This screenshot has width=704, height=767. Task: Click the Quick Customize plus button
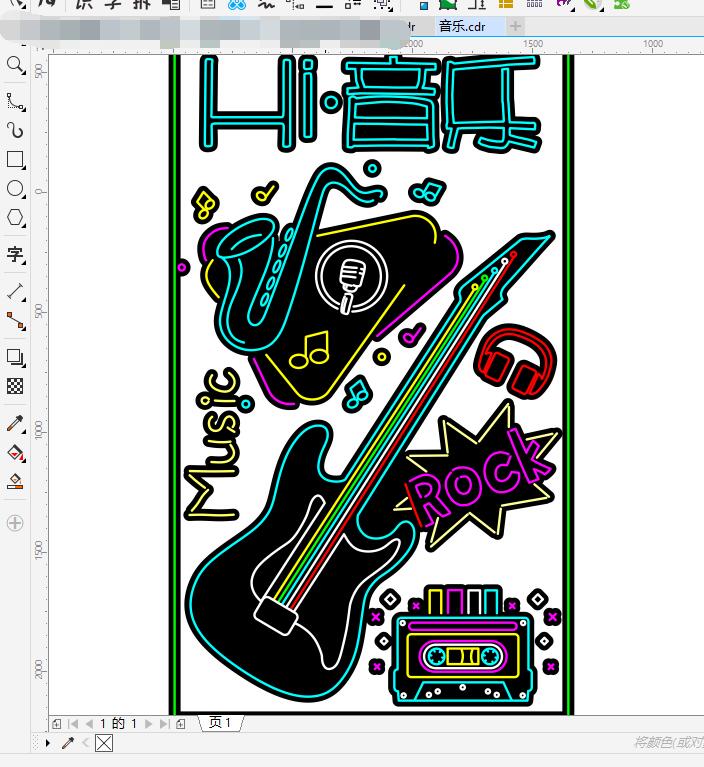point(15,522)
